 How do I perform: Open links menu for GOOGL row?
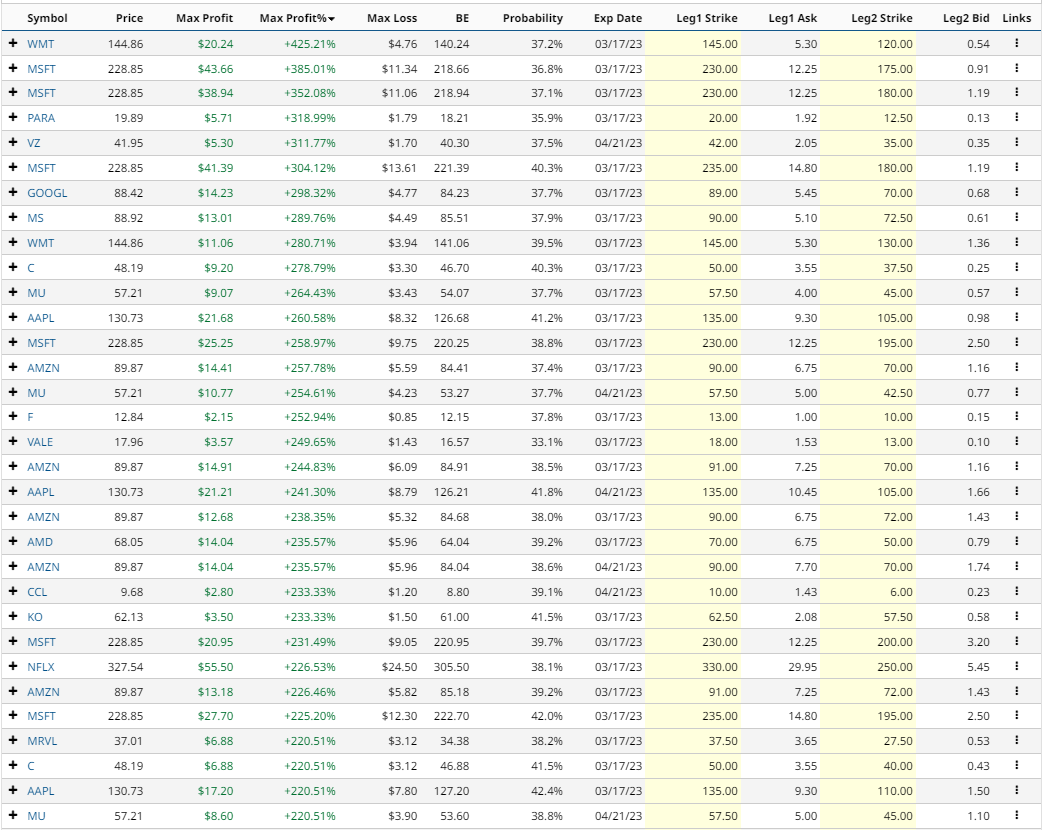coord(1017,192)
